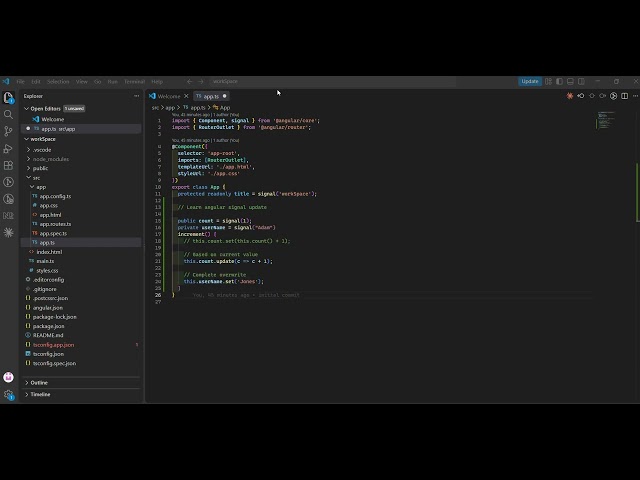The image size is (640, 480).
Task: Open the starburst Claude icon in the activity bar
Action: (x=8, y=232)
